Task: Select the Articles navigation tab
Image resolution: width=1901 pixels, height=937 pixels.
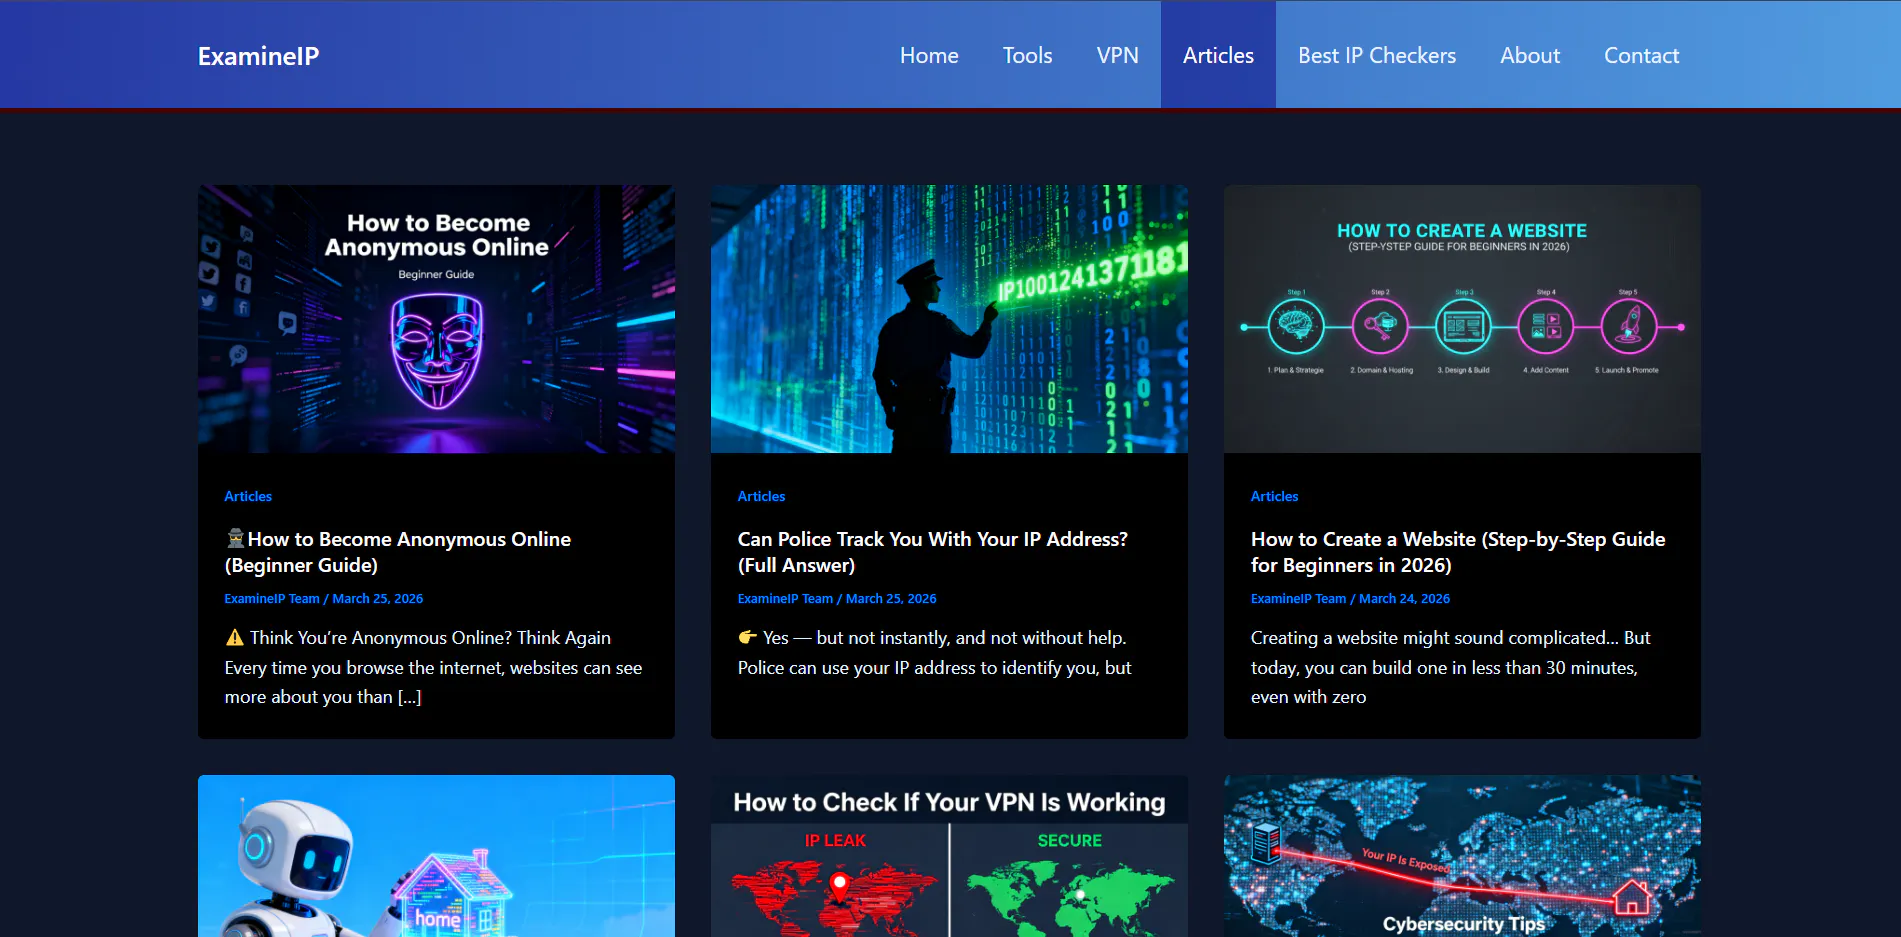Action: tap(1218, 55)
